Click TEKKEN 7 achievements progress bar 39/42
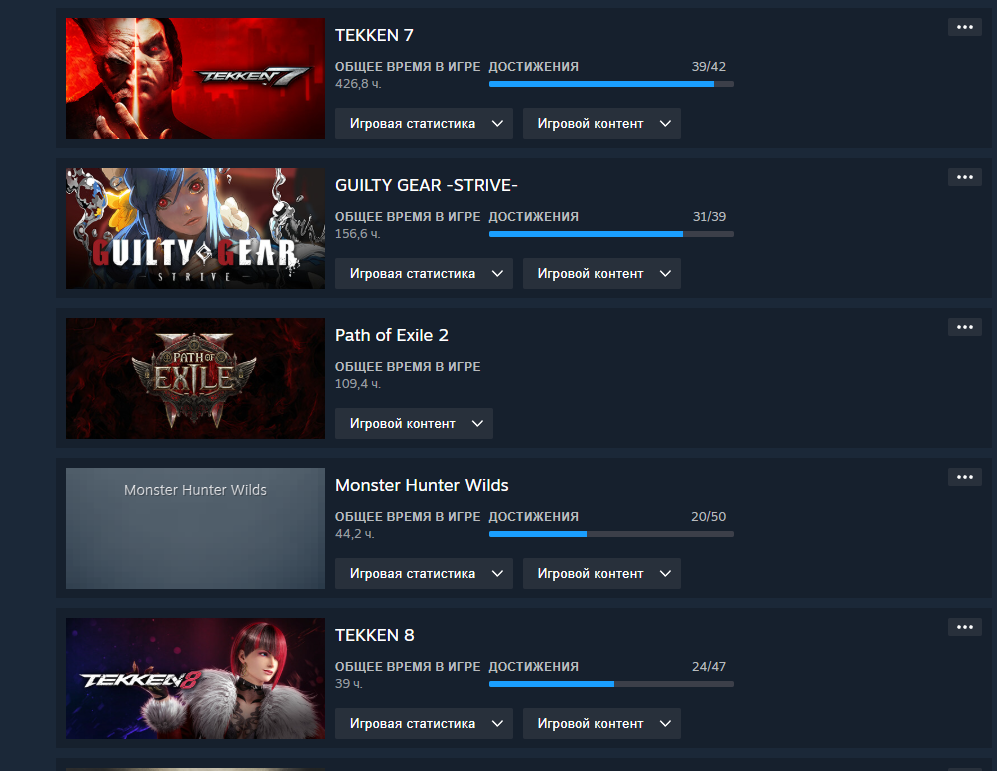 [x=611, y=84]
